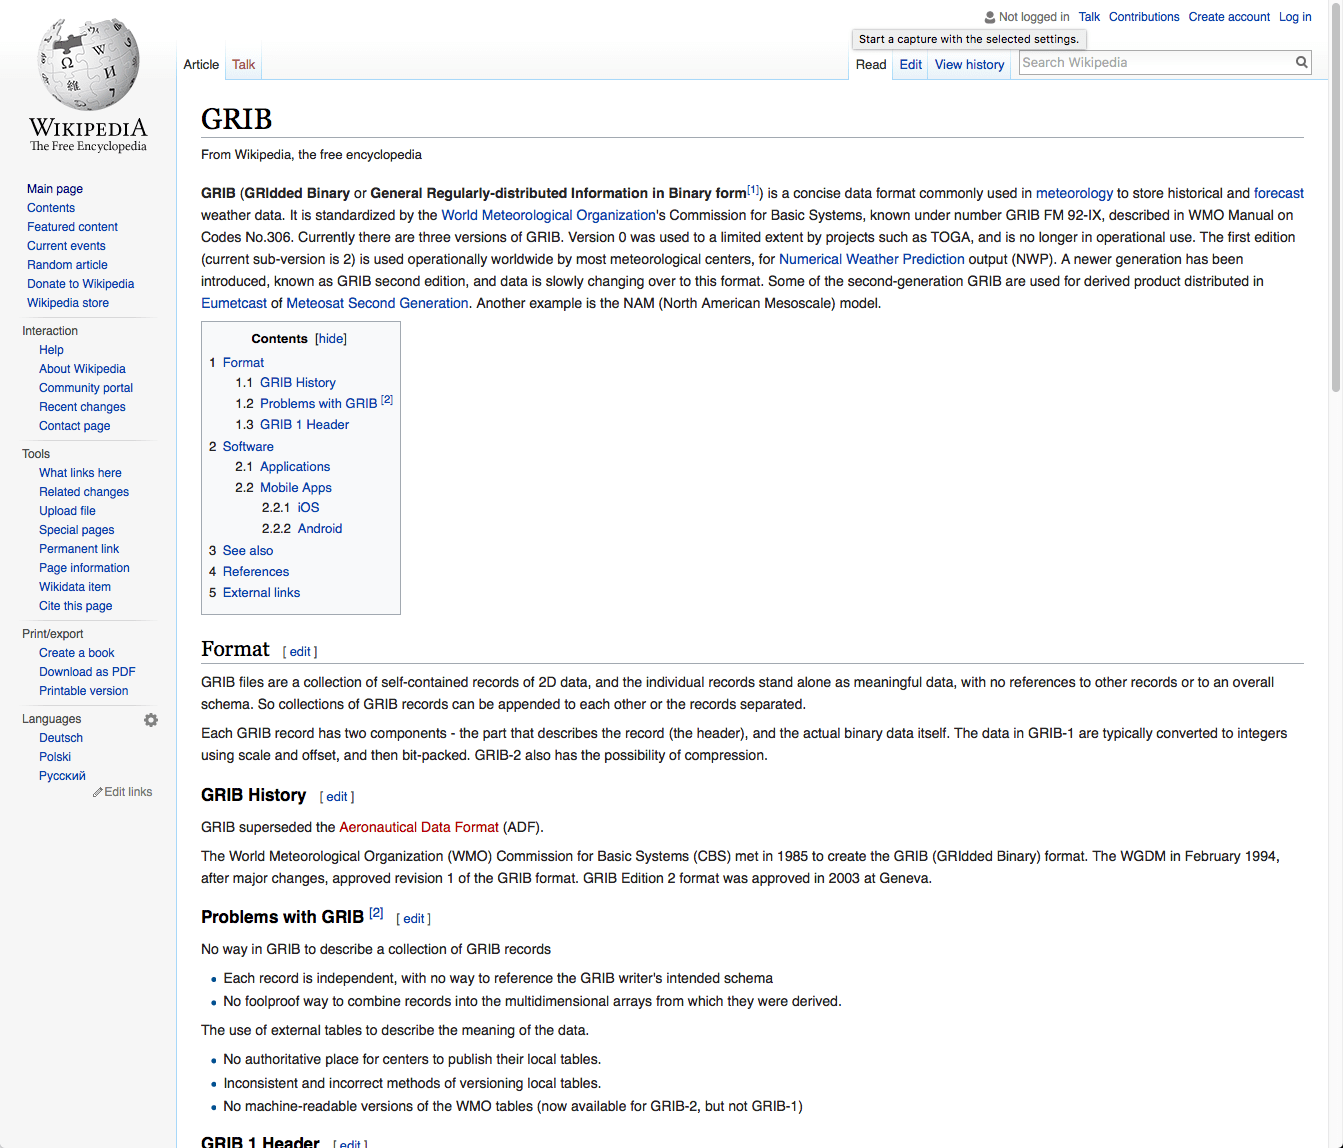The image size is (1343, 1148).
Task: Open Featured content
Action: tap(72, 227)
